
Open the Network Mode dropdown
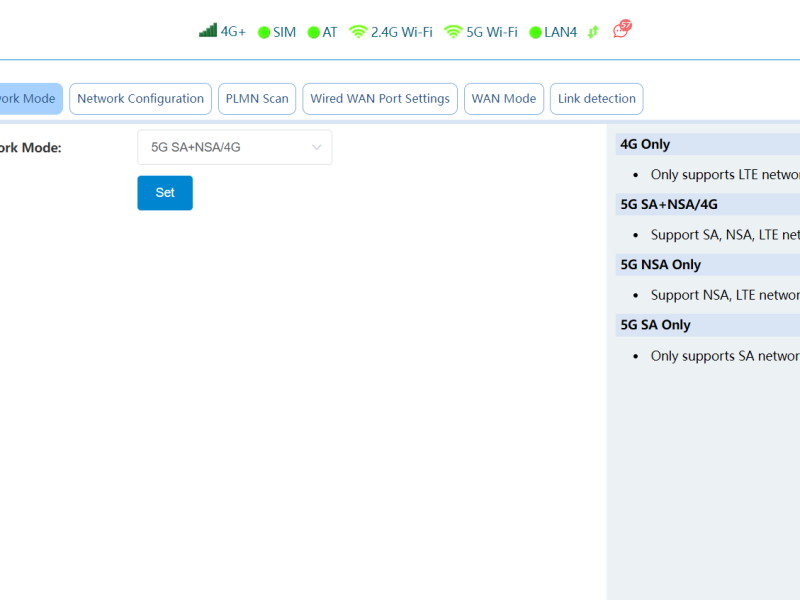tap(234, 147)
